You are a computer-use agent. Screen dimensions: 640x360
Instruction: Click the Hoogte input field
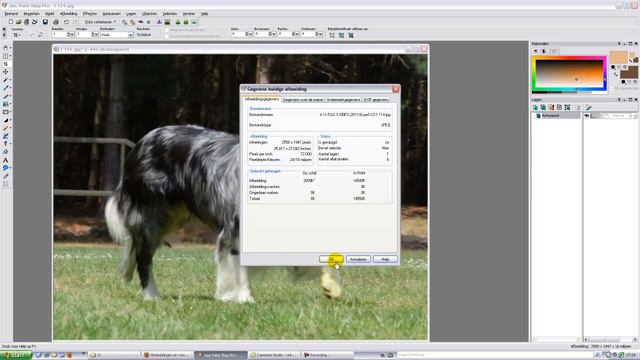[84, 35]
